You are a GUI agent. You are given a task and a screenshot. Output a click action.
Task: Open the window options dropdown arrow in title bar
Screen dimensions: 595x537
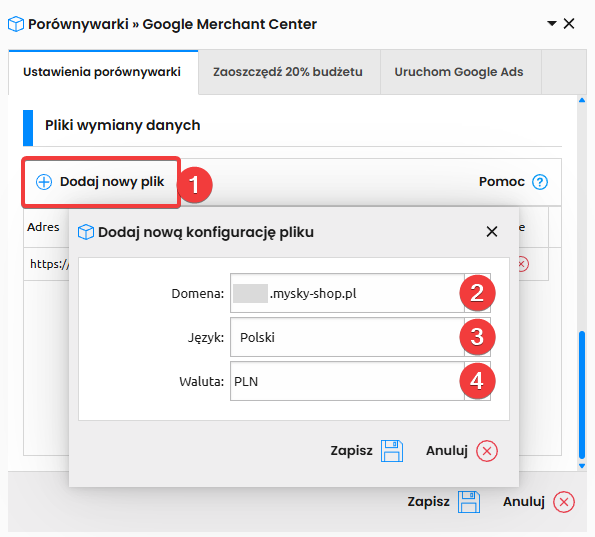[x=552, y=24]
